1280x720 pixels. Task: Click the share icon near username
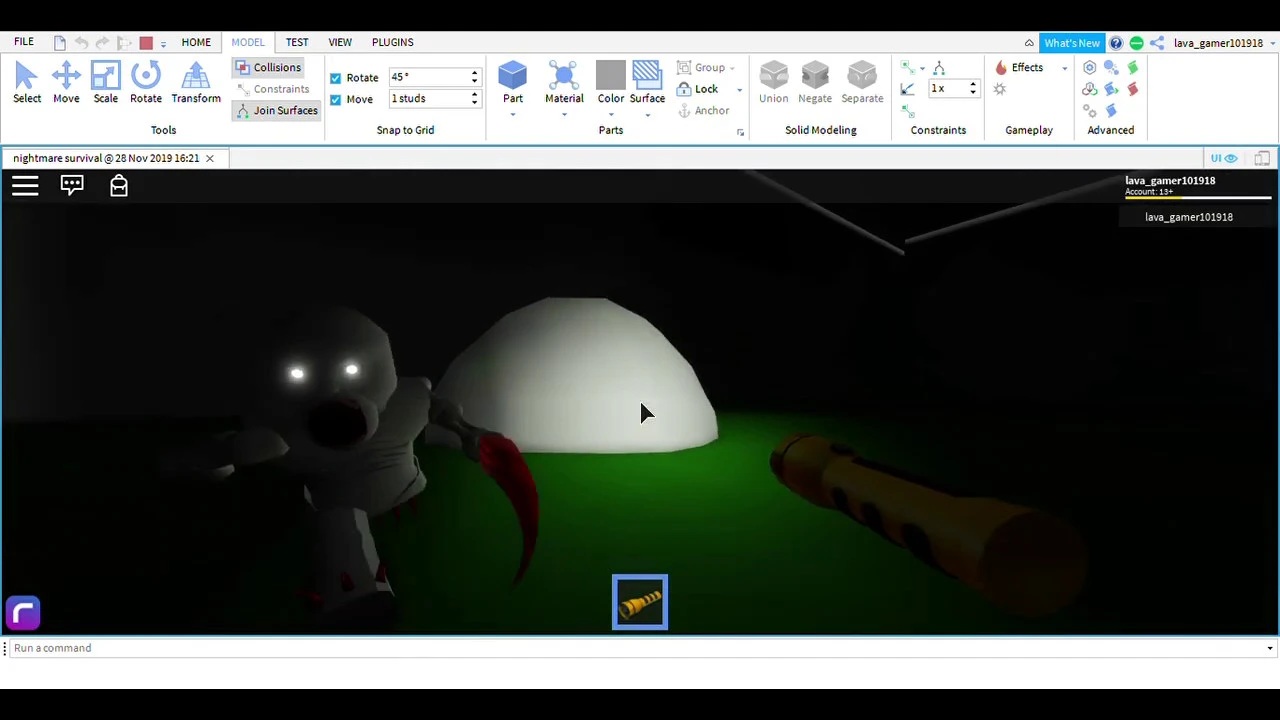[x=1157, y=43]
